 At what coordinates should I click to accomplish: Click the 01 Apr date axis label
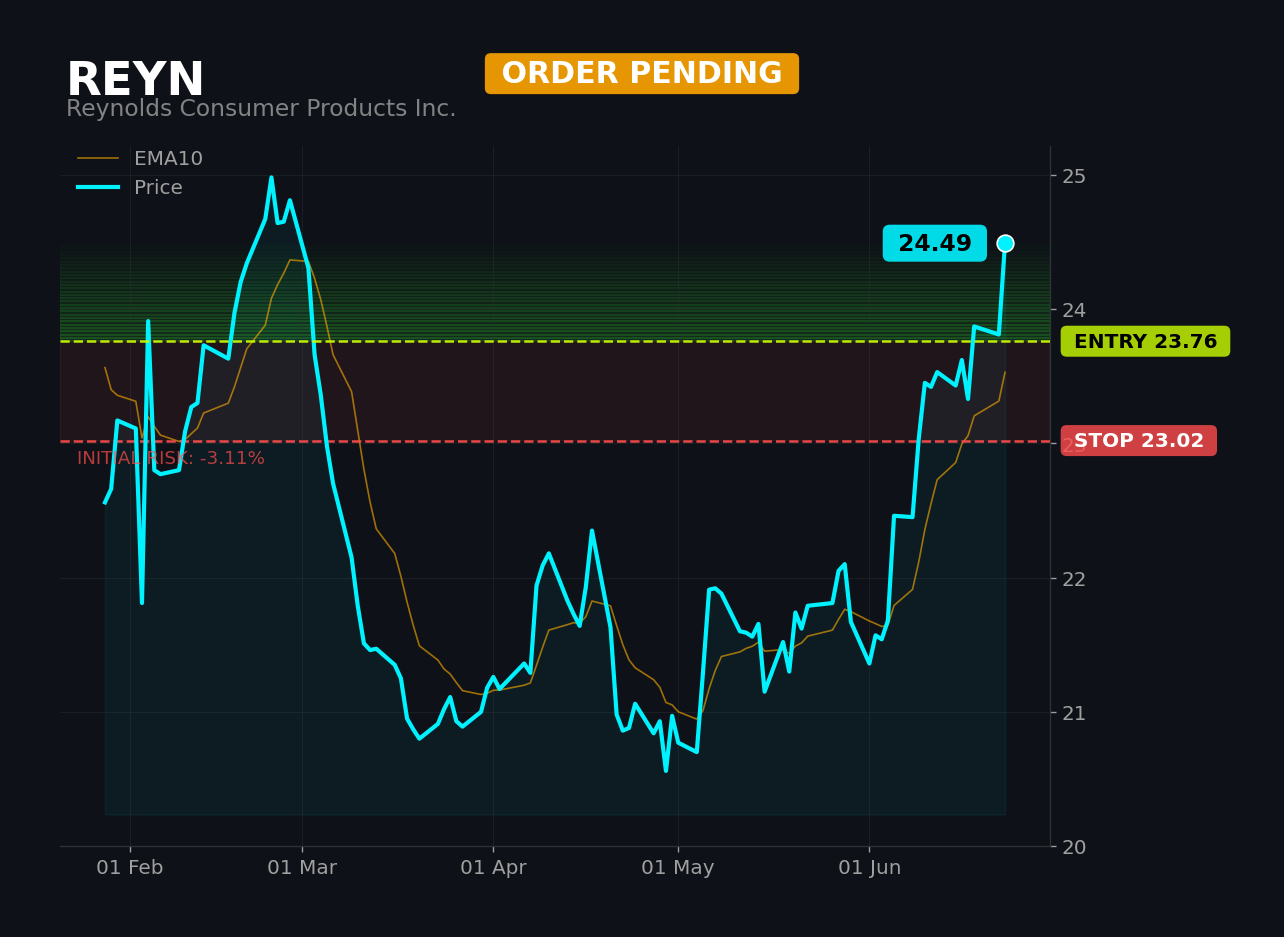(x=493, y=868)
